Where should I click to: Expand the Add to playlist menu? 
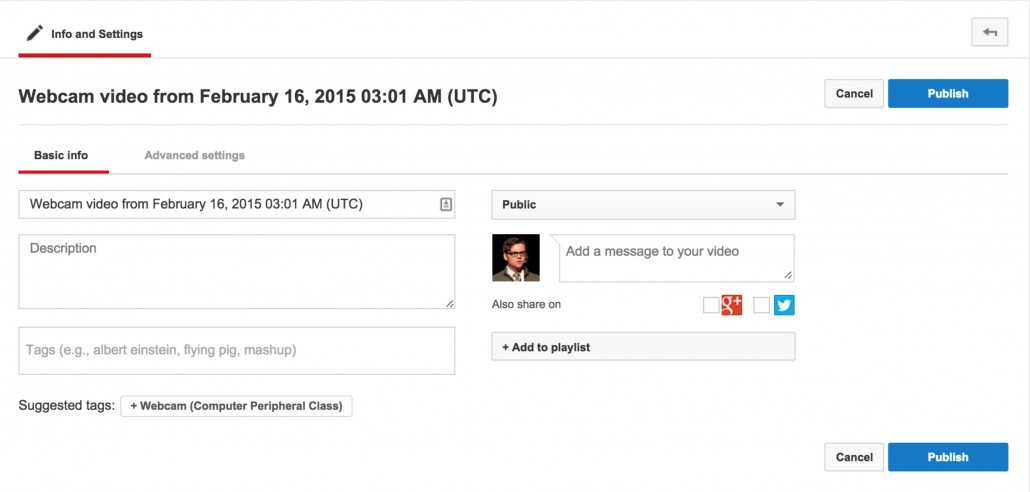643,346
